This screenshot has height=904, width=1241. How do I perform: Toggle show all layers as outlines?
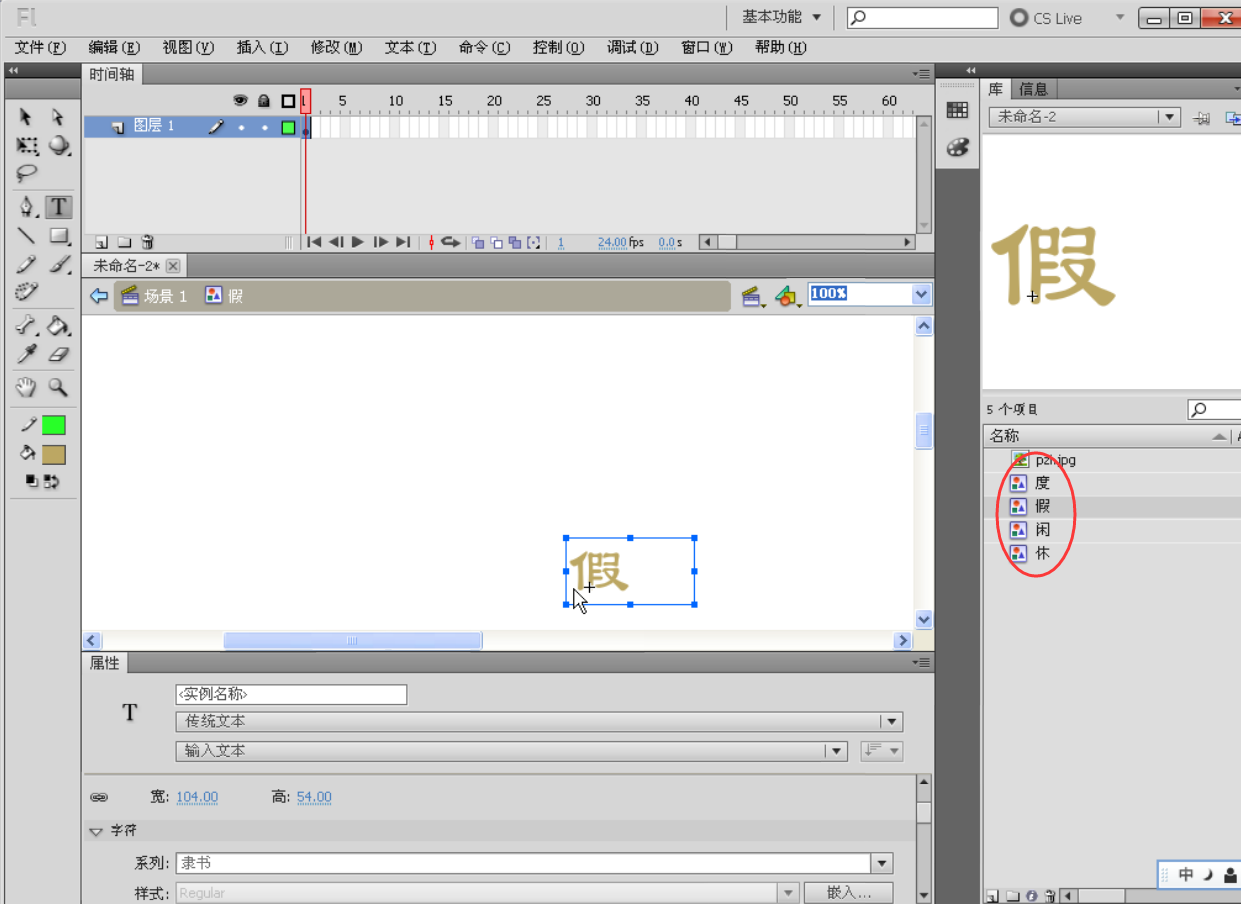pyautogui.click(x=288, y=101)
